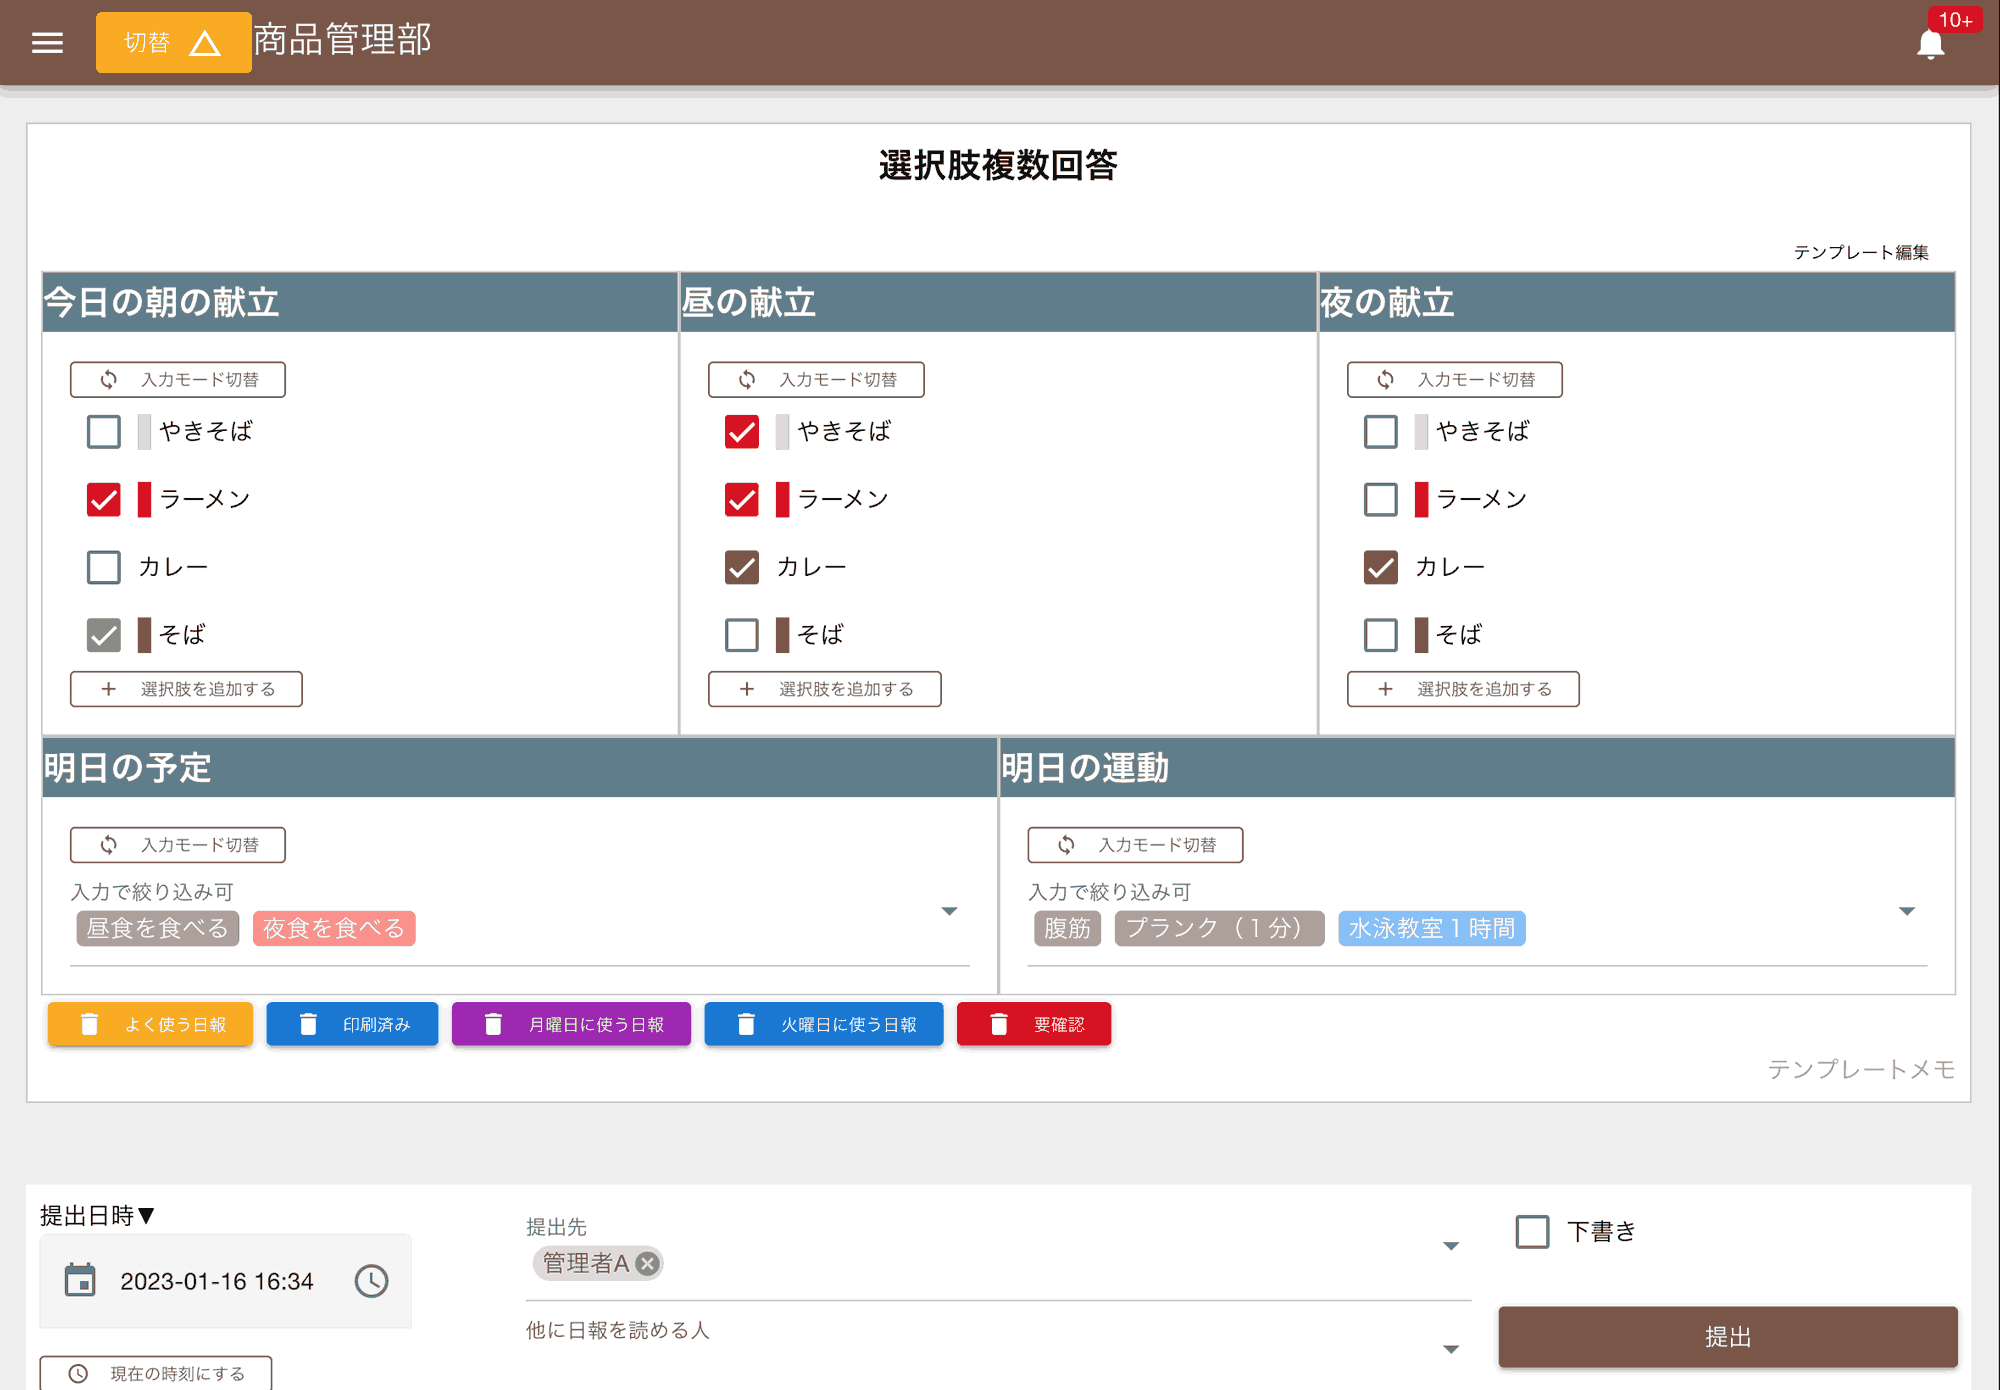The image size is (2000, 1390).
Task: Uncheck ラーメン in 今日の朝の献立
Action: (x=103, y=499)
